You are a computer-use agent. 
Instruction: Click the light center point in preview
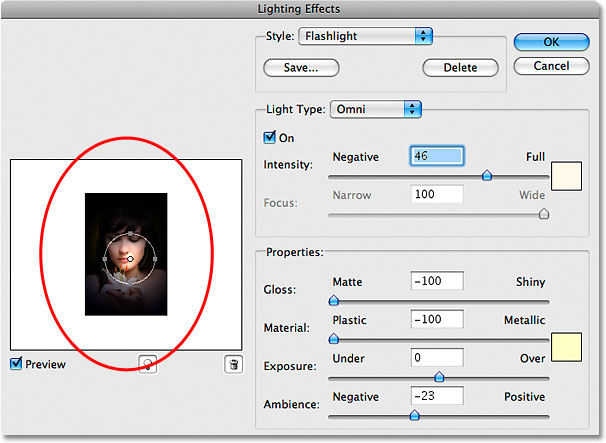[x=130, y=259]
